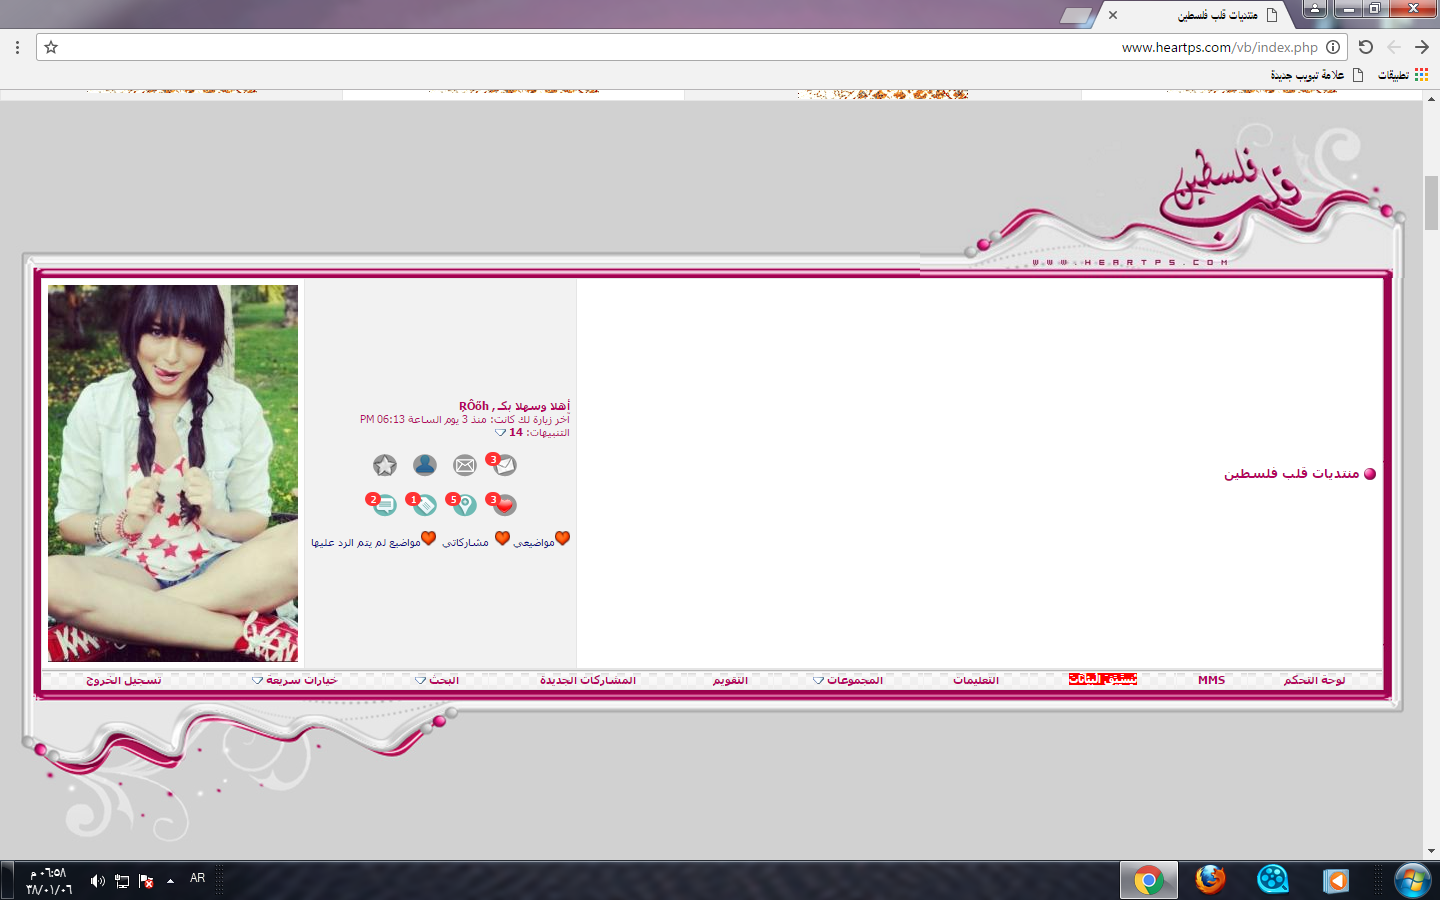Click the tag icon with badge 1

coord(424,505)
